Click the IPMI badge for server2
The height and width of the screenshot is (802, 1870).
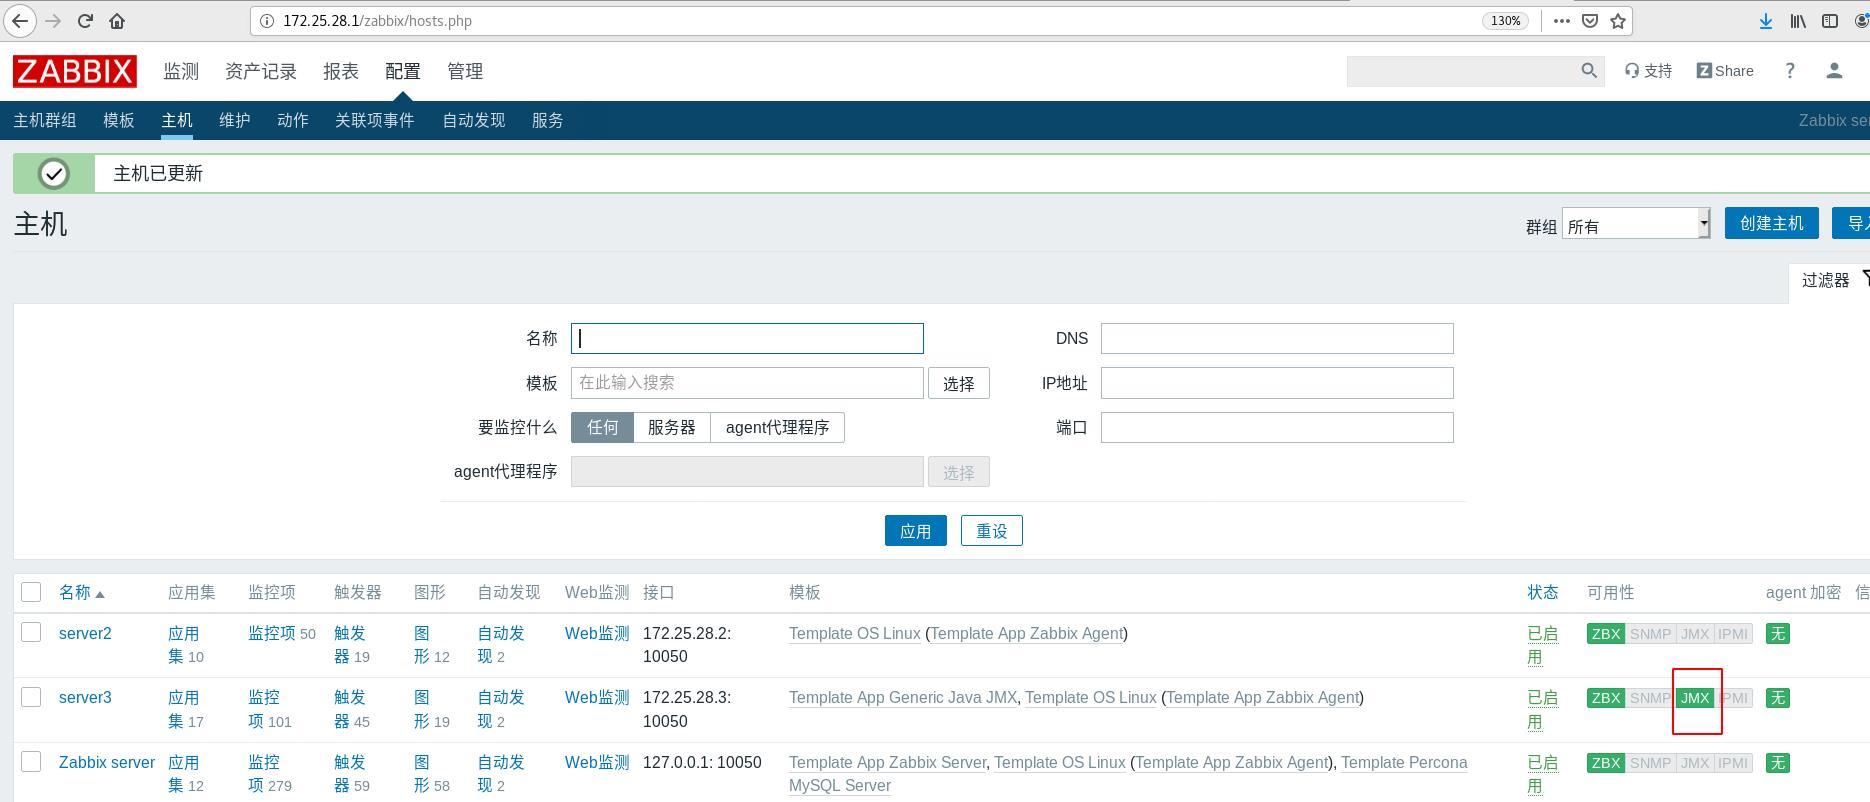[x=1733, y=634]
